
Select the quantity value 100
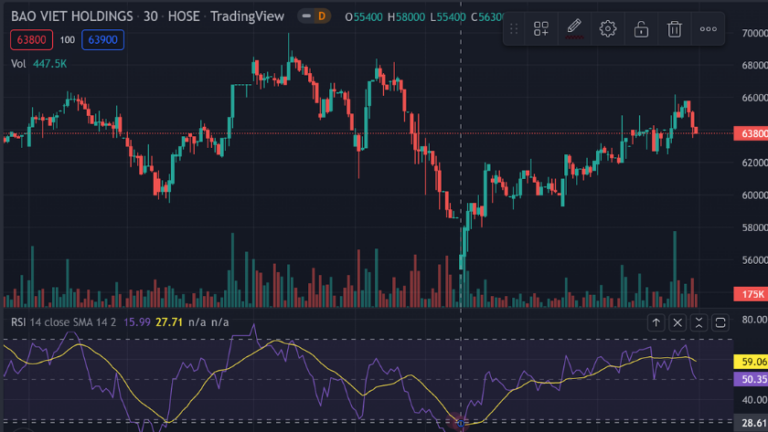[x=67, y=40]
